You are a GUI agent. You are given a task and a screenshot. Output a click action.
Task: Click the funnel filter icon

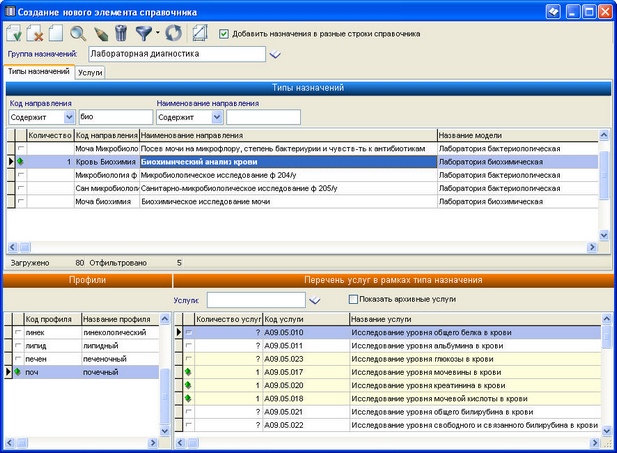click(144, 33)
